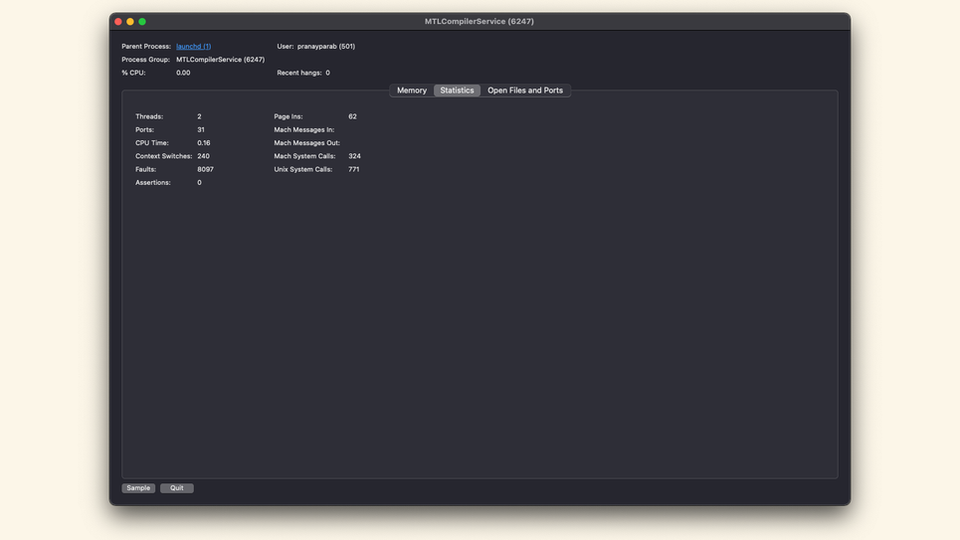Select the CPU Time value 0.16
The width and height of the screenshot is (960, 540).
point(204,143)
